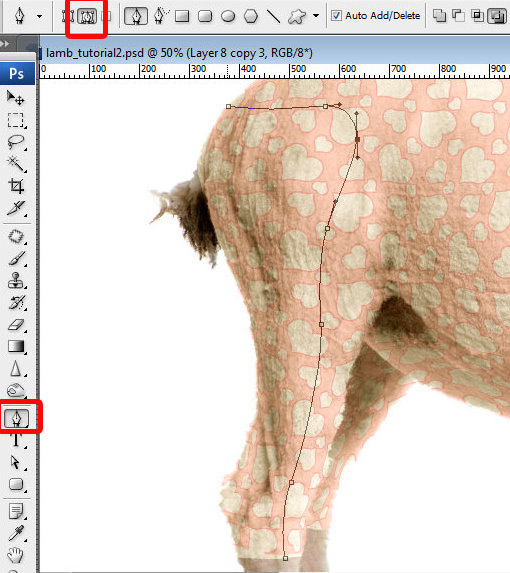The width and height of the screenshot is (510, 573).
Task: Expand the toolbox double-arrow collapse control
Action: [5, 44]
